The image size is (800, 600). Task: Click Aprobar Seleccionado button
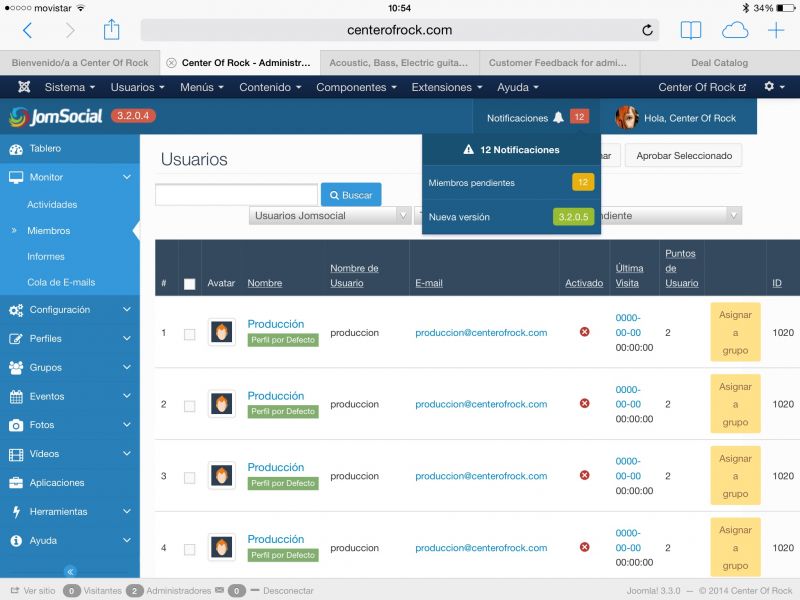(x=684, y=156)
